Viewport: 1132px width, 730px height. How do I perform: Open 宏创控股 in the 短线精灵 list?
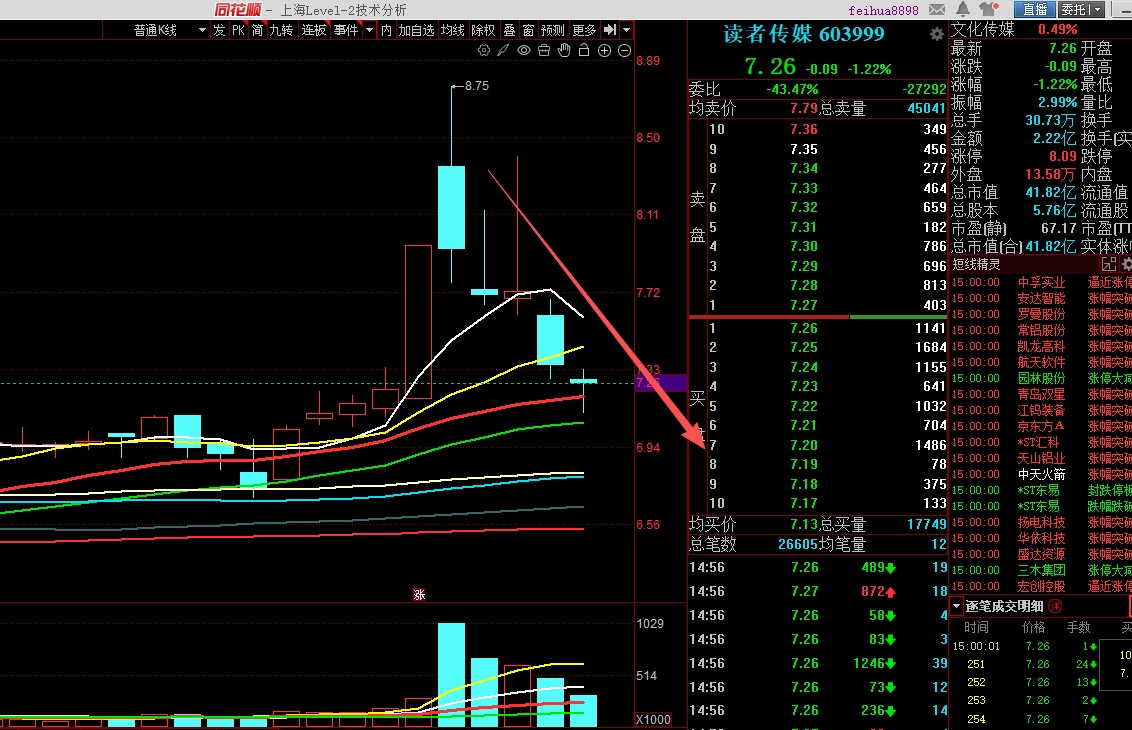tap(1041, 586)
